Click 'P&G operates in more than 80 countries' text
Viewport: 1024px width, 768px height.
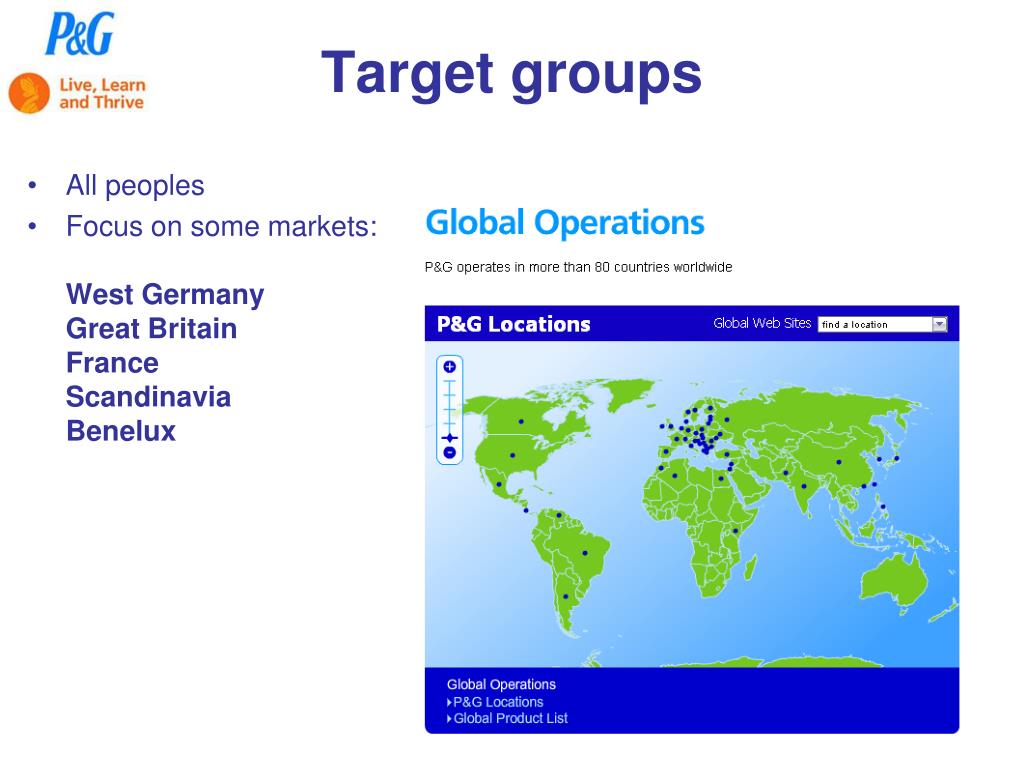tap(578, 267)
